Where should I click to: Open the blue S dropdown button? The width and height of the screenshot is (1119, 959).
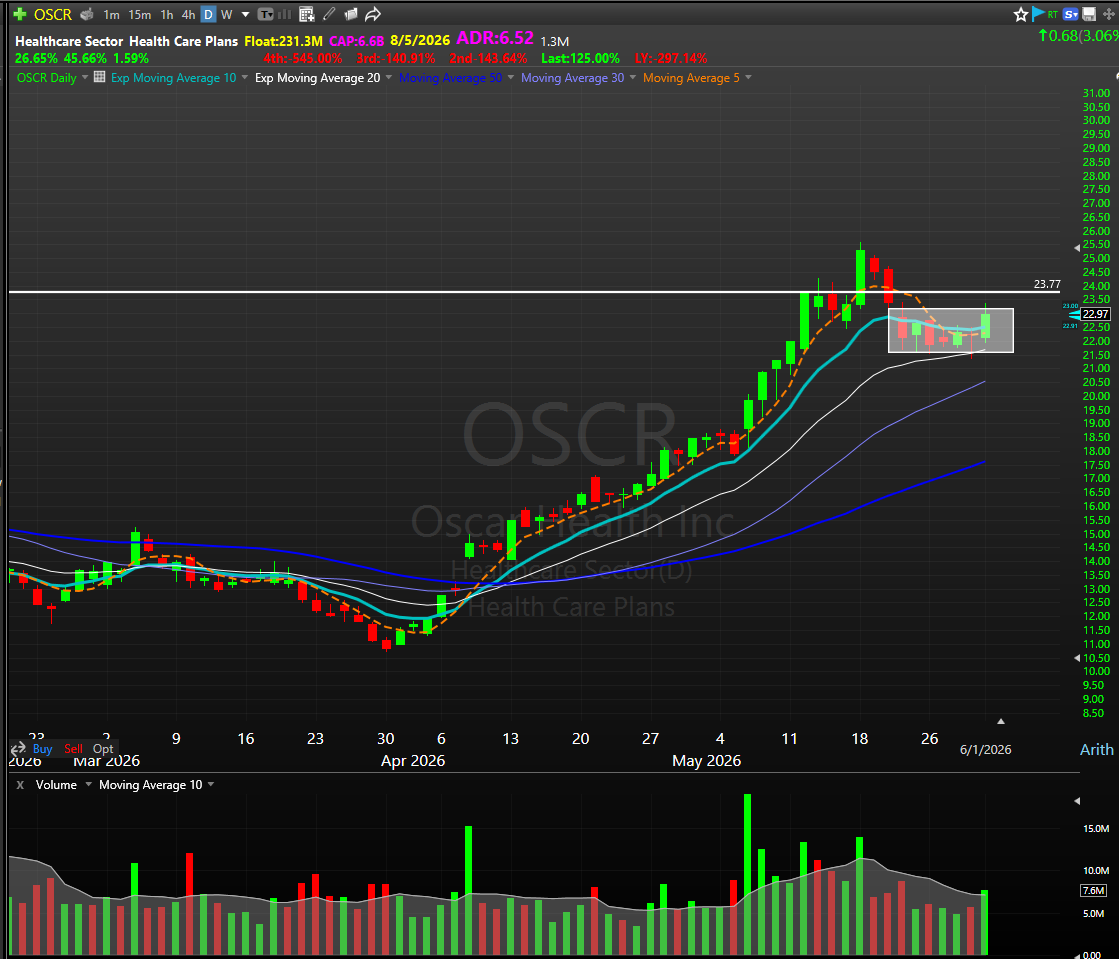(x=1070, y=14)
